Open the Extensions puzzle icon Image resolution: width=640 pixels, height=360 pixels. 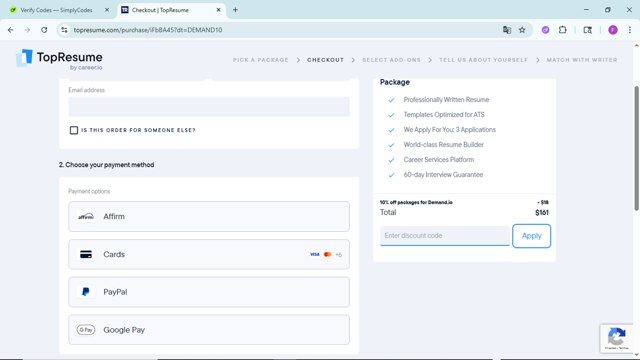562,30
